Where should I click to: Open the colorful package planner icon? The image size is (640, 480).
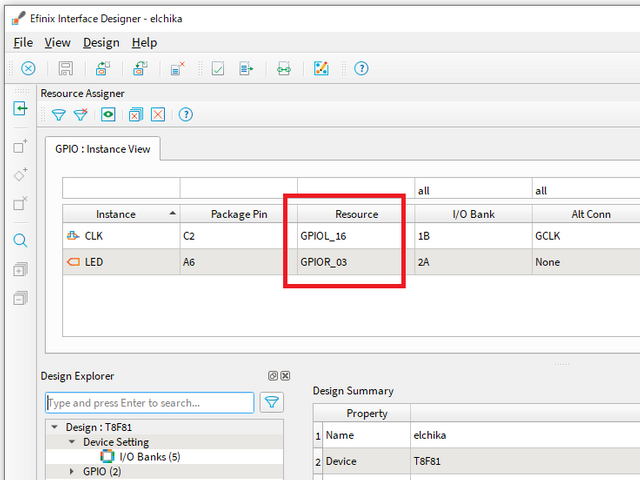coord(321,69)
